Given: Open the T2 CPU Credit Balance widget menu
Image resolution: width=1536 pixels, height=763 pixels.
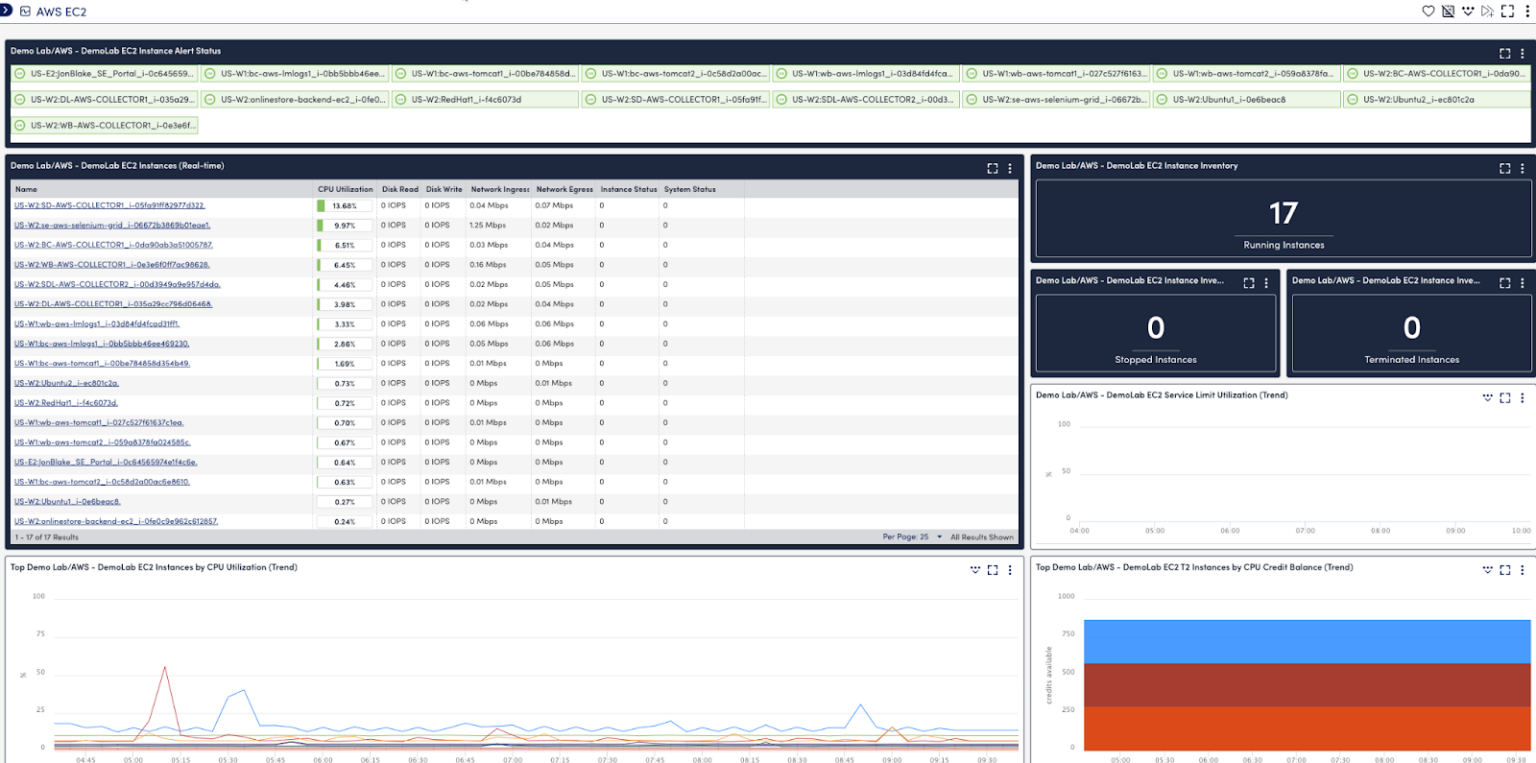Looking at the screenshot, I should tap(1522, 570).
